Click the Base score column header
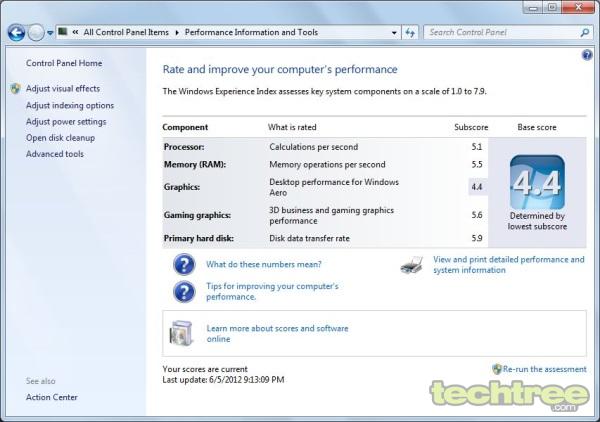This screenshot has width=600, height=422. [x=537, y=127]
